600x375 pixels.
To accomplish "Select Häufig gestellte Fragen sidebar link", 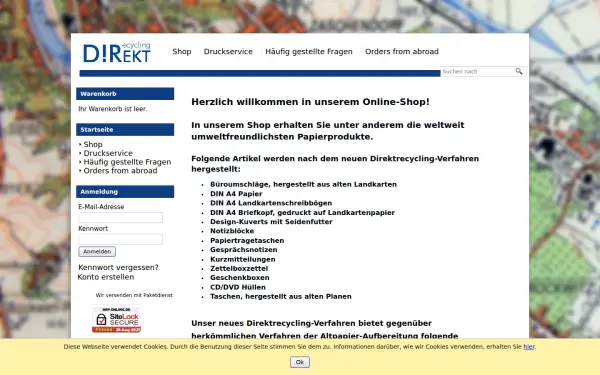I will point(127,162).
